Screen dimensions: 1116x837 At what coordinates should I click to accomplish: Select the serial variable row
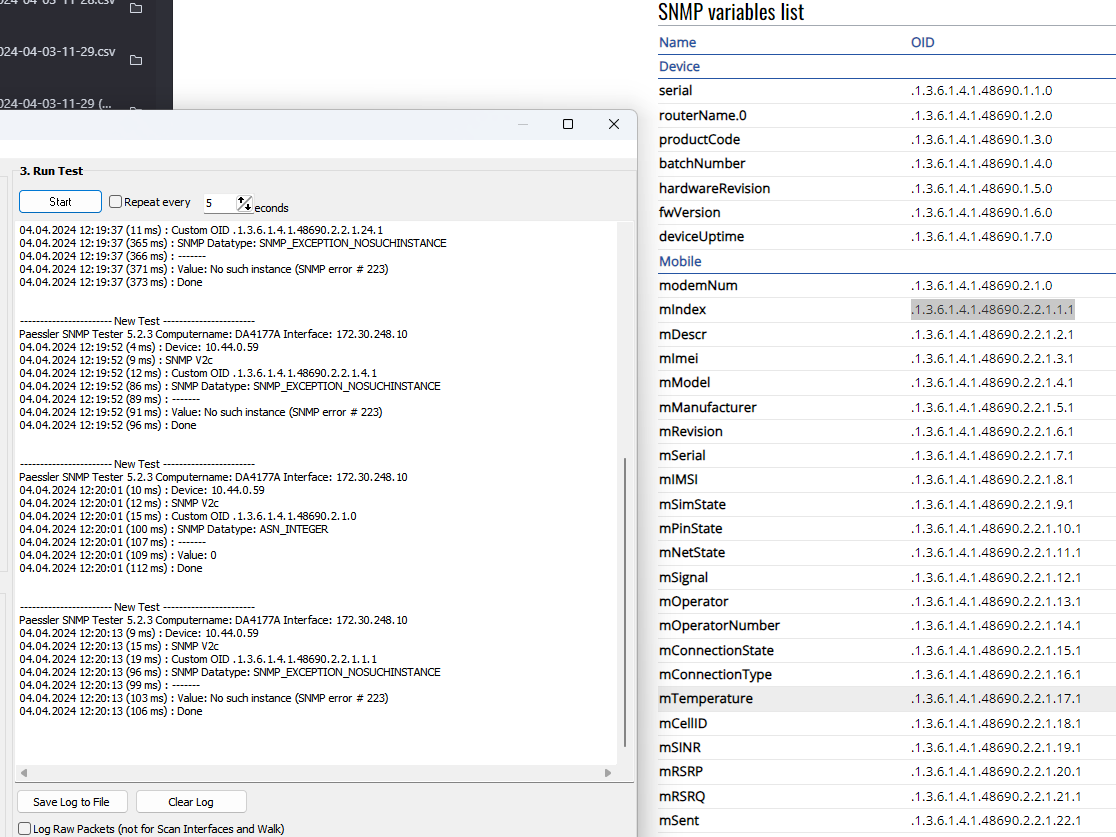(887, 91)
